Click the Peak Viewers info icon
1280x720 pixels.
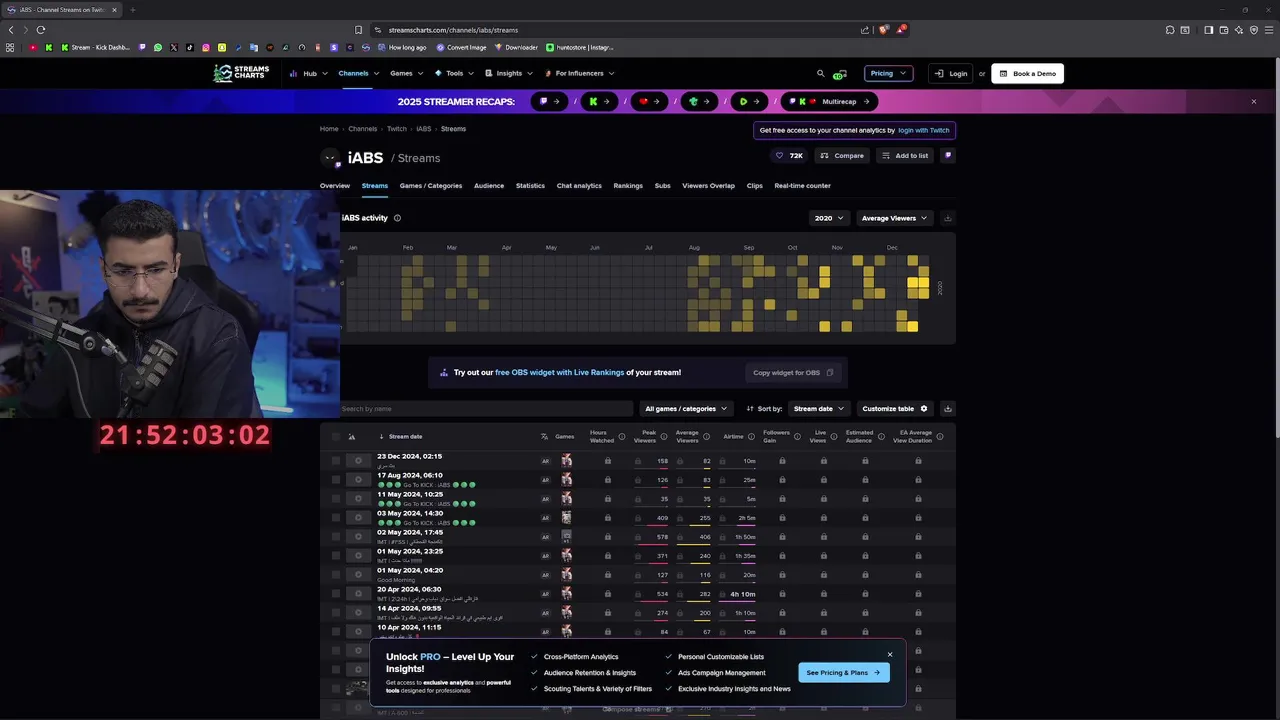[664, 436]
